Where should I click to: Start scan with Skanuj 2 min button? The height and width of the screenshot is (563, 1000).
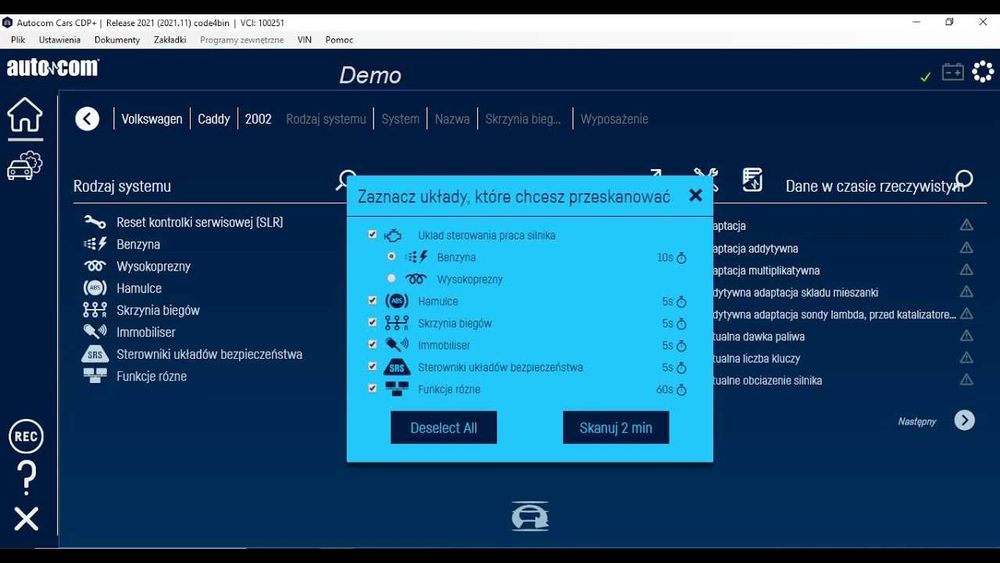tap(615, 427)
